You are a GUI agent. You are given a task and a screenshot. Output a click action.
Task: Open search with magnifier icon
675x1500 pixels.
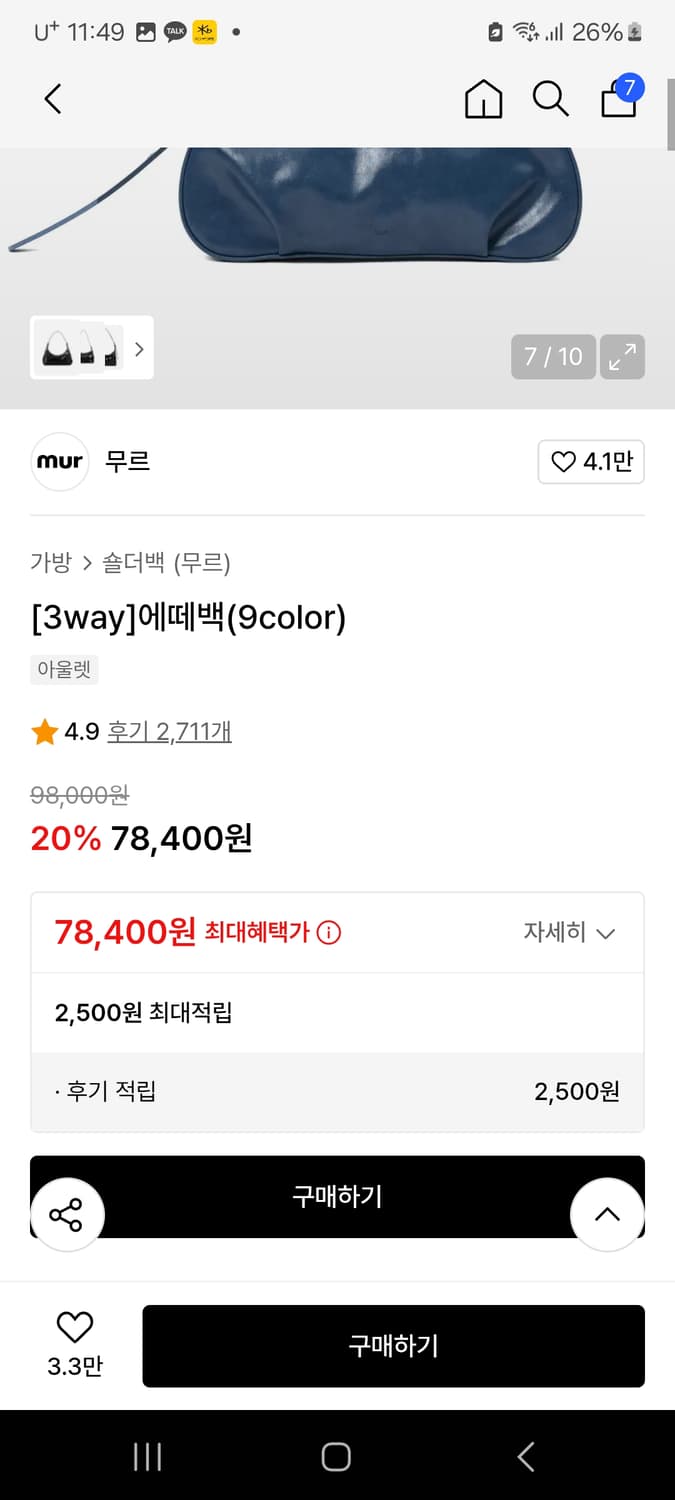pos(550,99)
